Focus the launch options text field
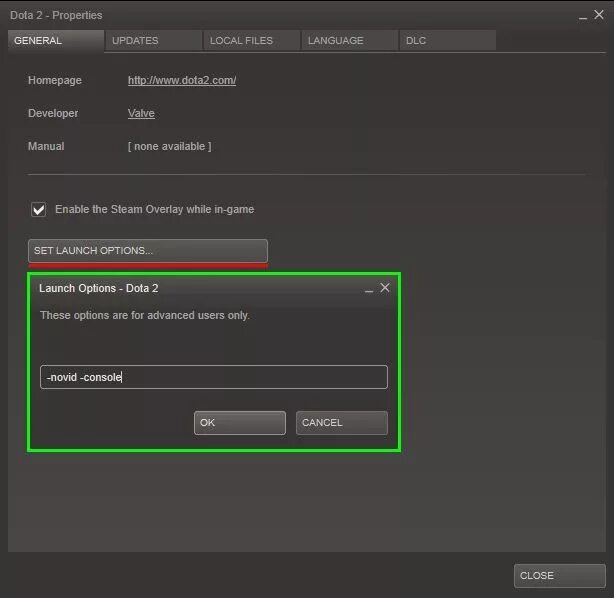Viewport: 614px width, 598px height. [x=214, y=377]
